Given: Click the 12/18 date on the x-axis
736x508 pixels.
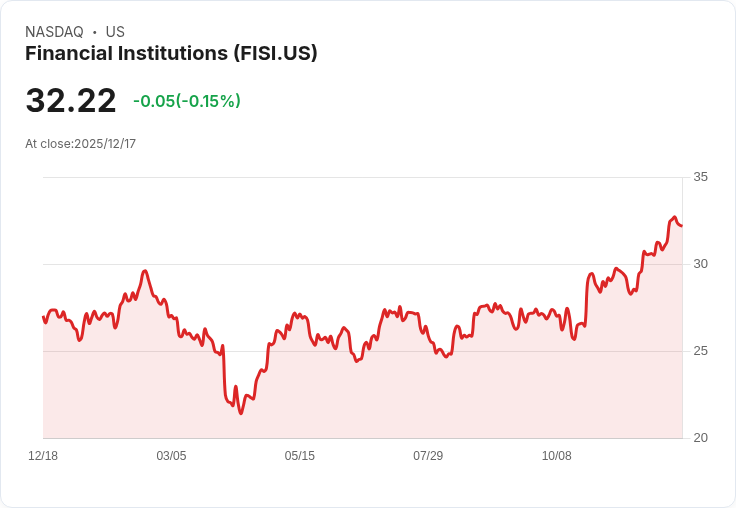Looking at the screenshot, I should click(43, 456).
